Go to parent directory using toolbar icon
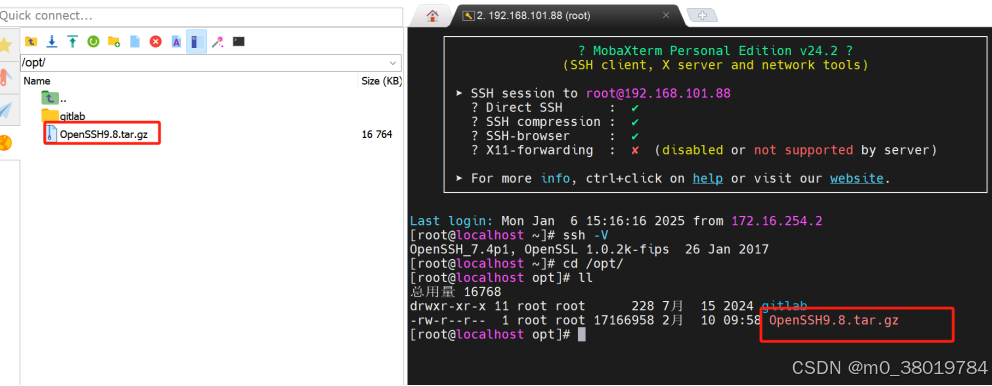 [31, 42]
